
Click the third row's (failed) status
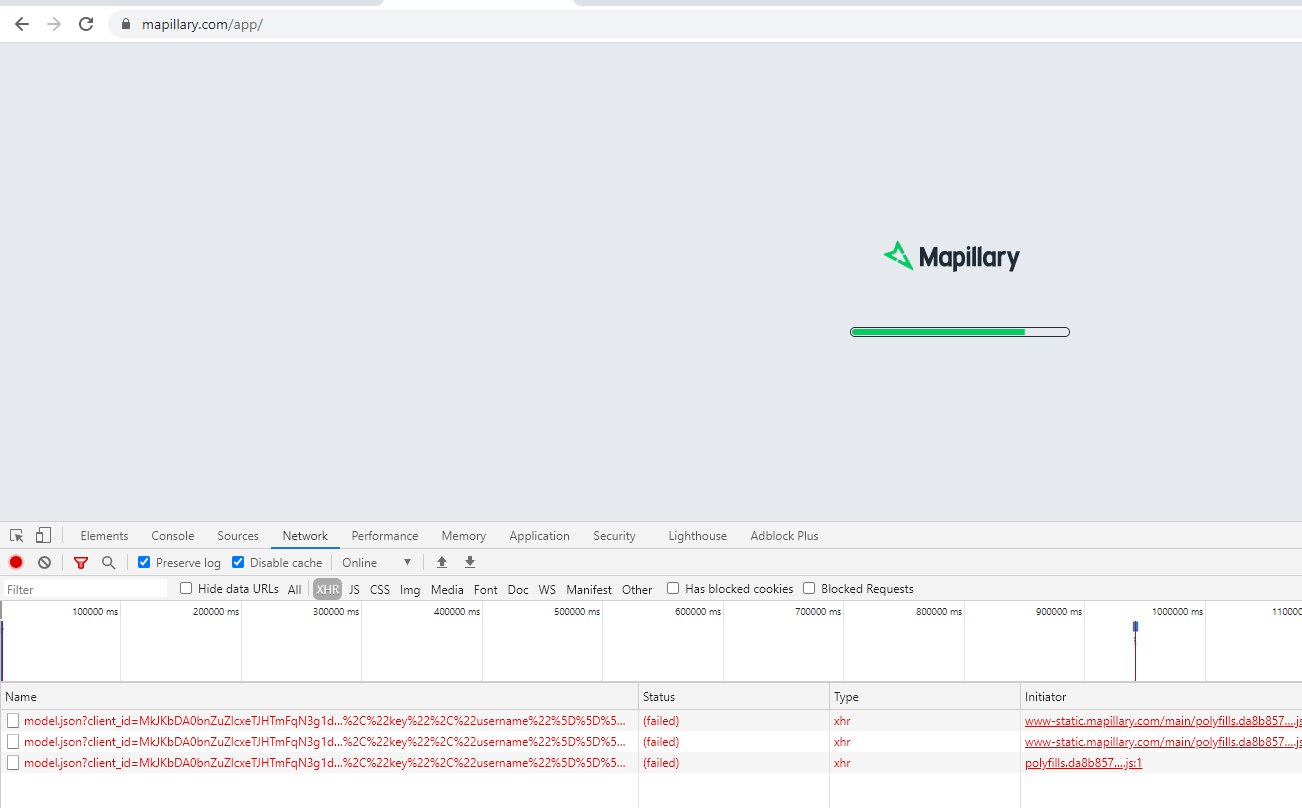point(661,762)
